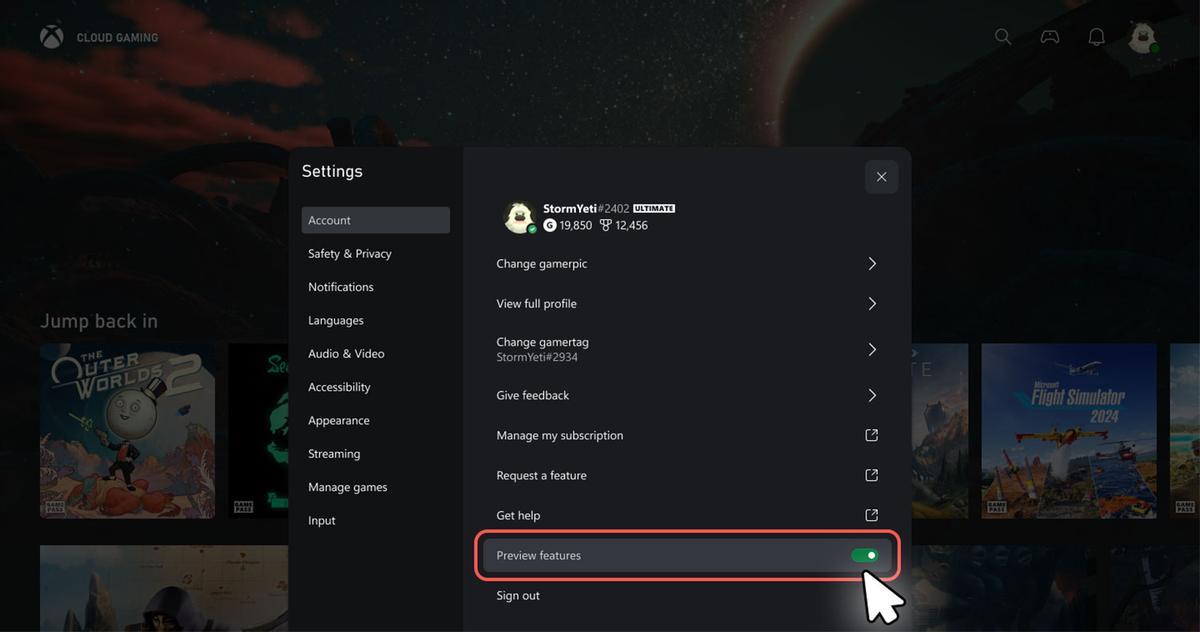Open the Give feedback chevron

pyautogui.click(x=872, y=396)
